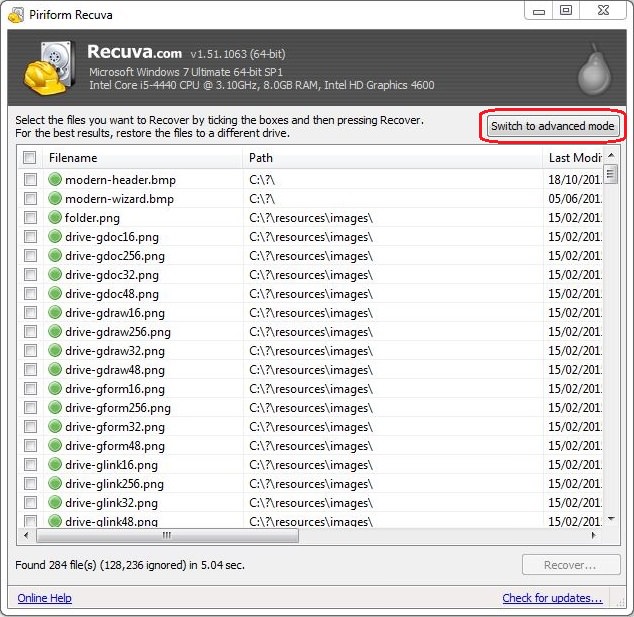This screenshot has height=617, width=634.
Task: Click green status icon of folder.png
Action: (x=55, y=217)
